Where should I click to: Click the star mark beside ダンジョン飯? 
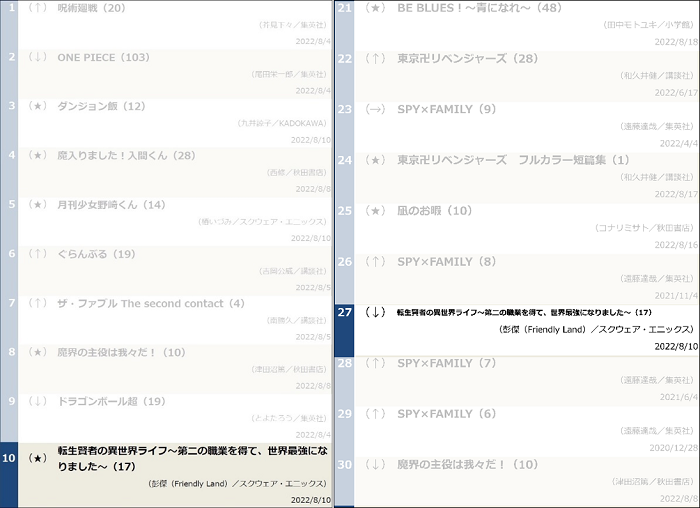(x=38, y=106)
